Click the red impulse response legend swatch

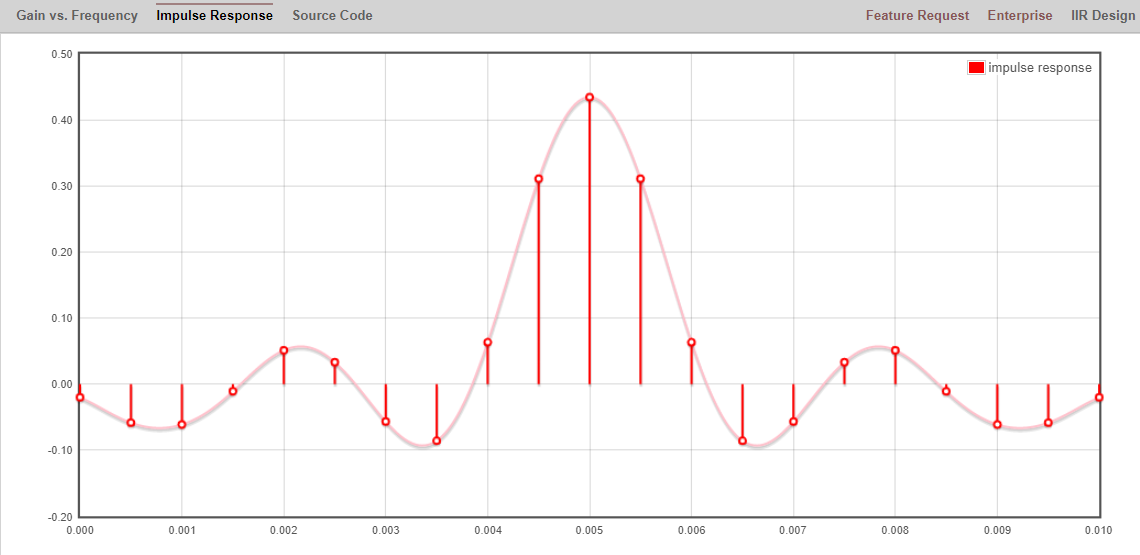pyautogui.click(x=976, y=68)
